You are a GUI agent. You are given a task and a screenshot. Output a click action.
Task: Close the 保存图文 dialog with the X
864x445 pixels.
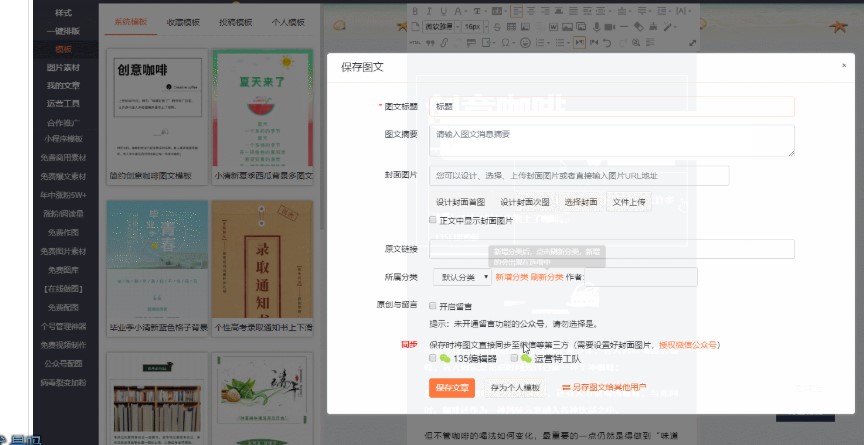pos(842,65)
